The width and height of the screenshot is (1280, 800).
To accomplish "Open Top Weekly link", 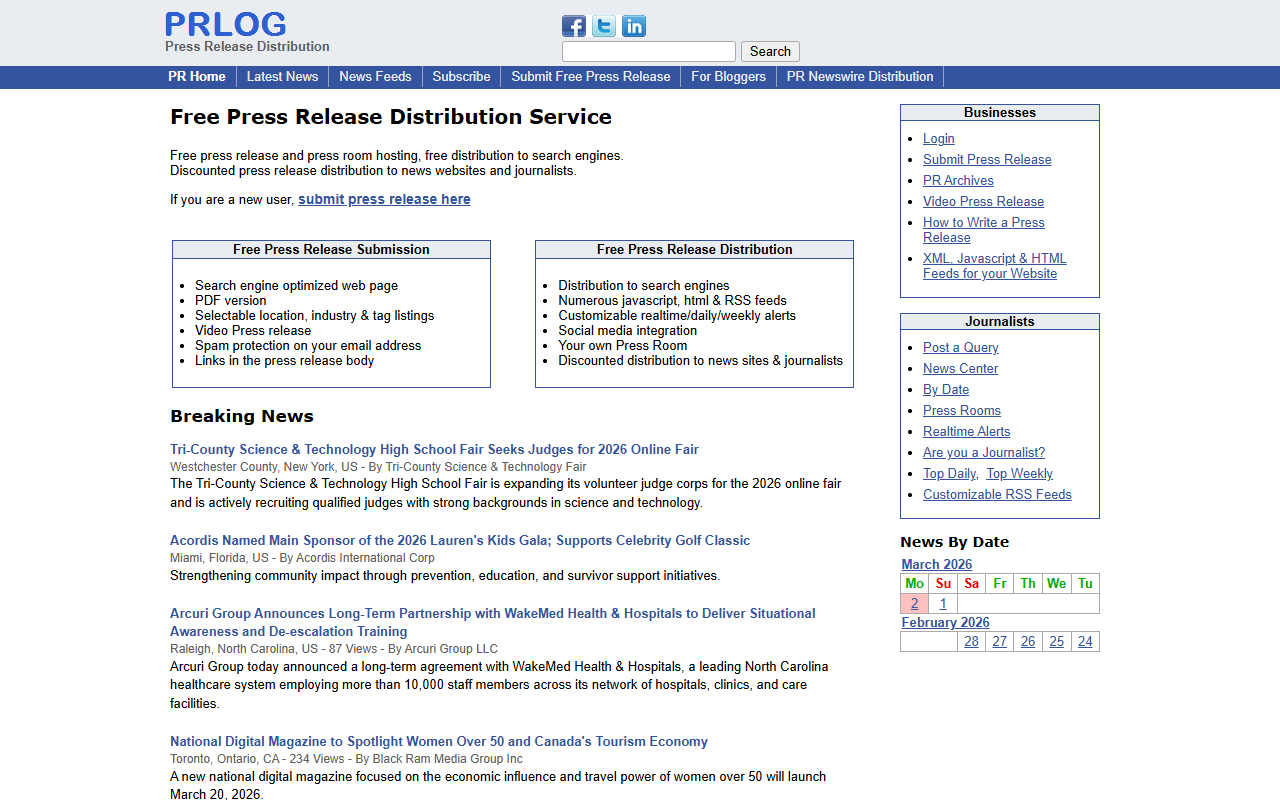I will [x=1019, y=473].
